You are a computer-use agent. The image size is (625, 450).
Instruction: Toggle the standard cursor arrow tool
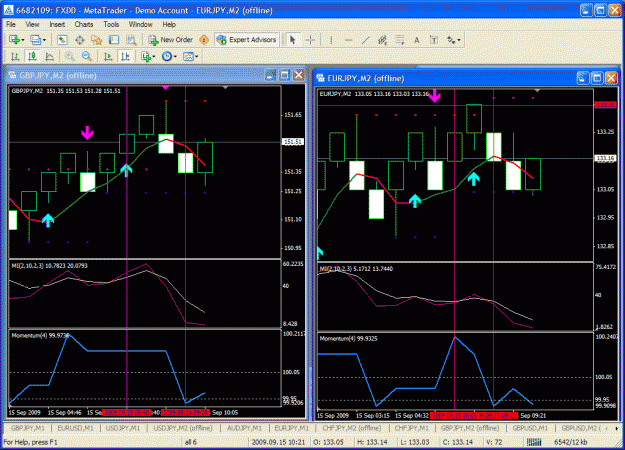[293, 40]
